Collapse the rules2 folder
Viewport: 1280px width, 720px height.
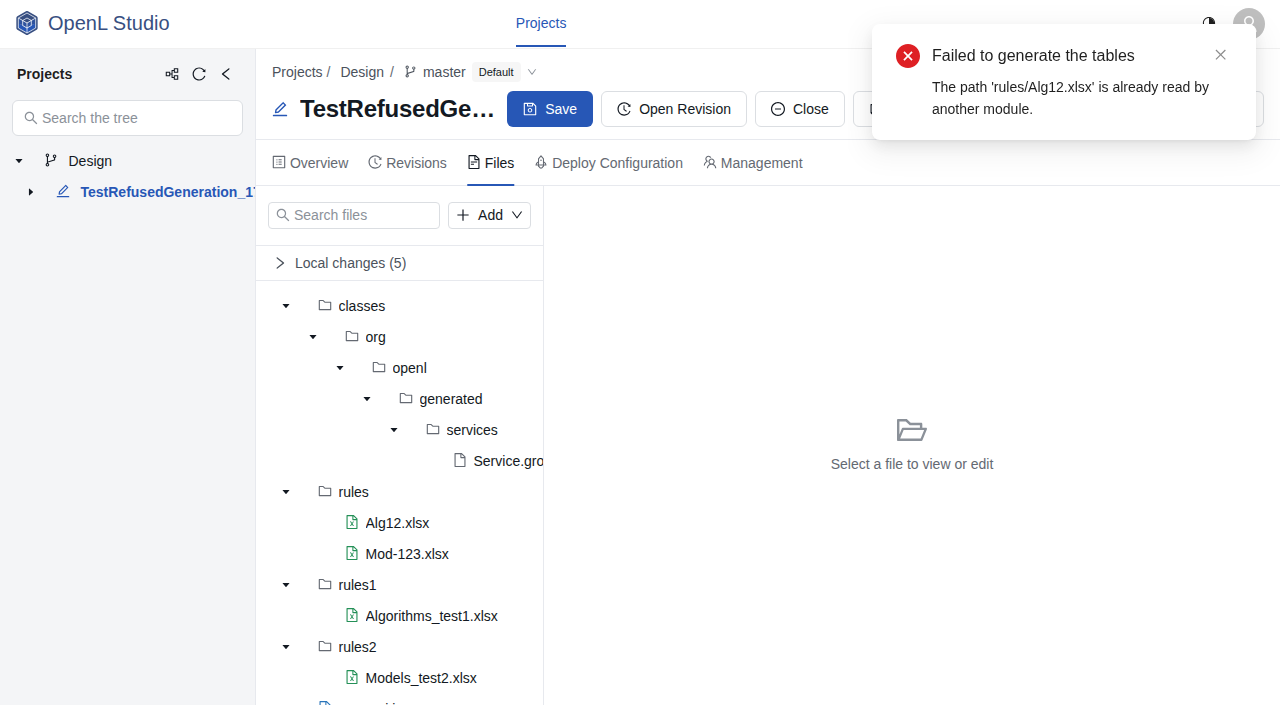(286, 647)
